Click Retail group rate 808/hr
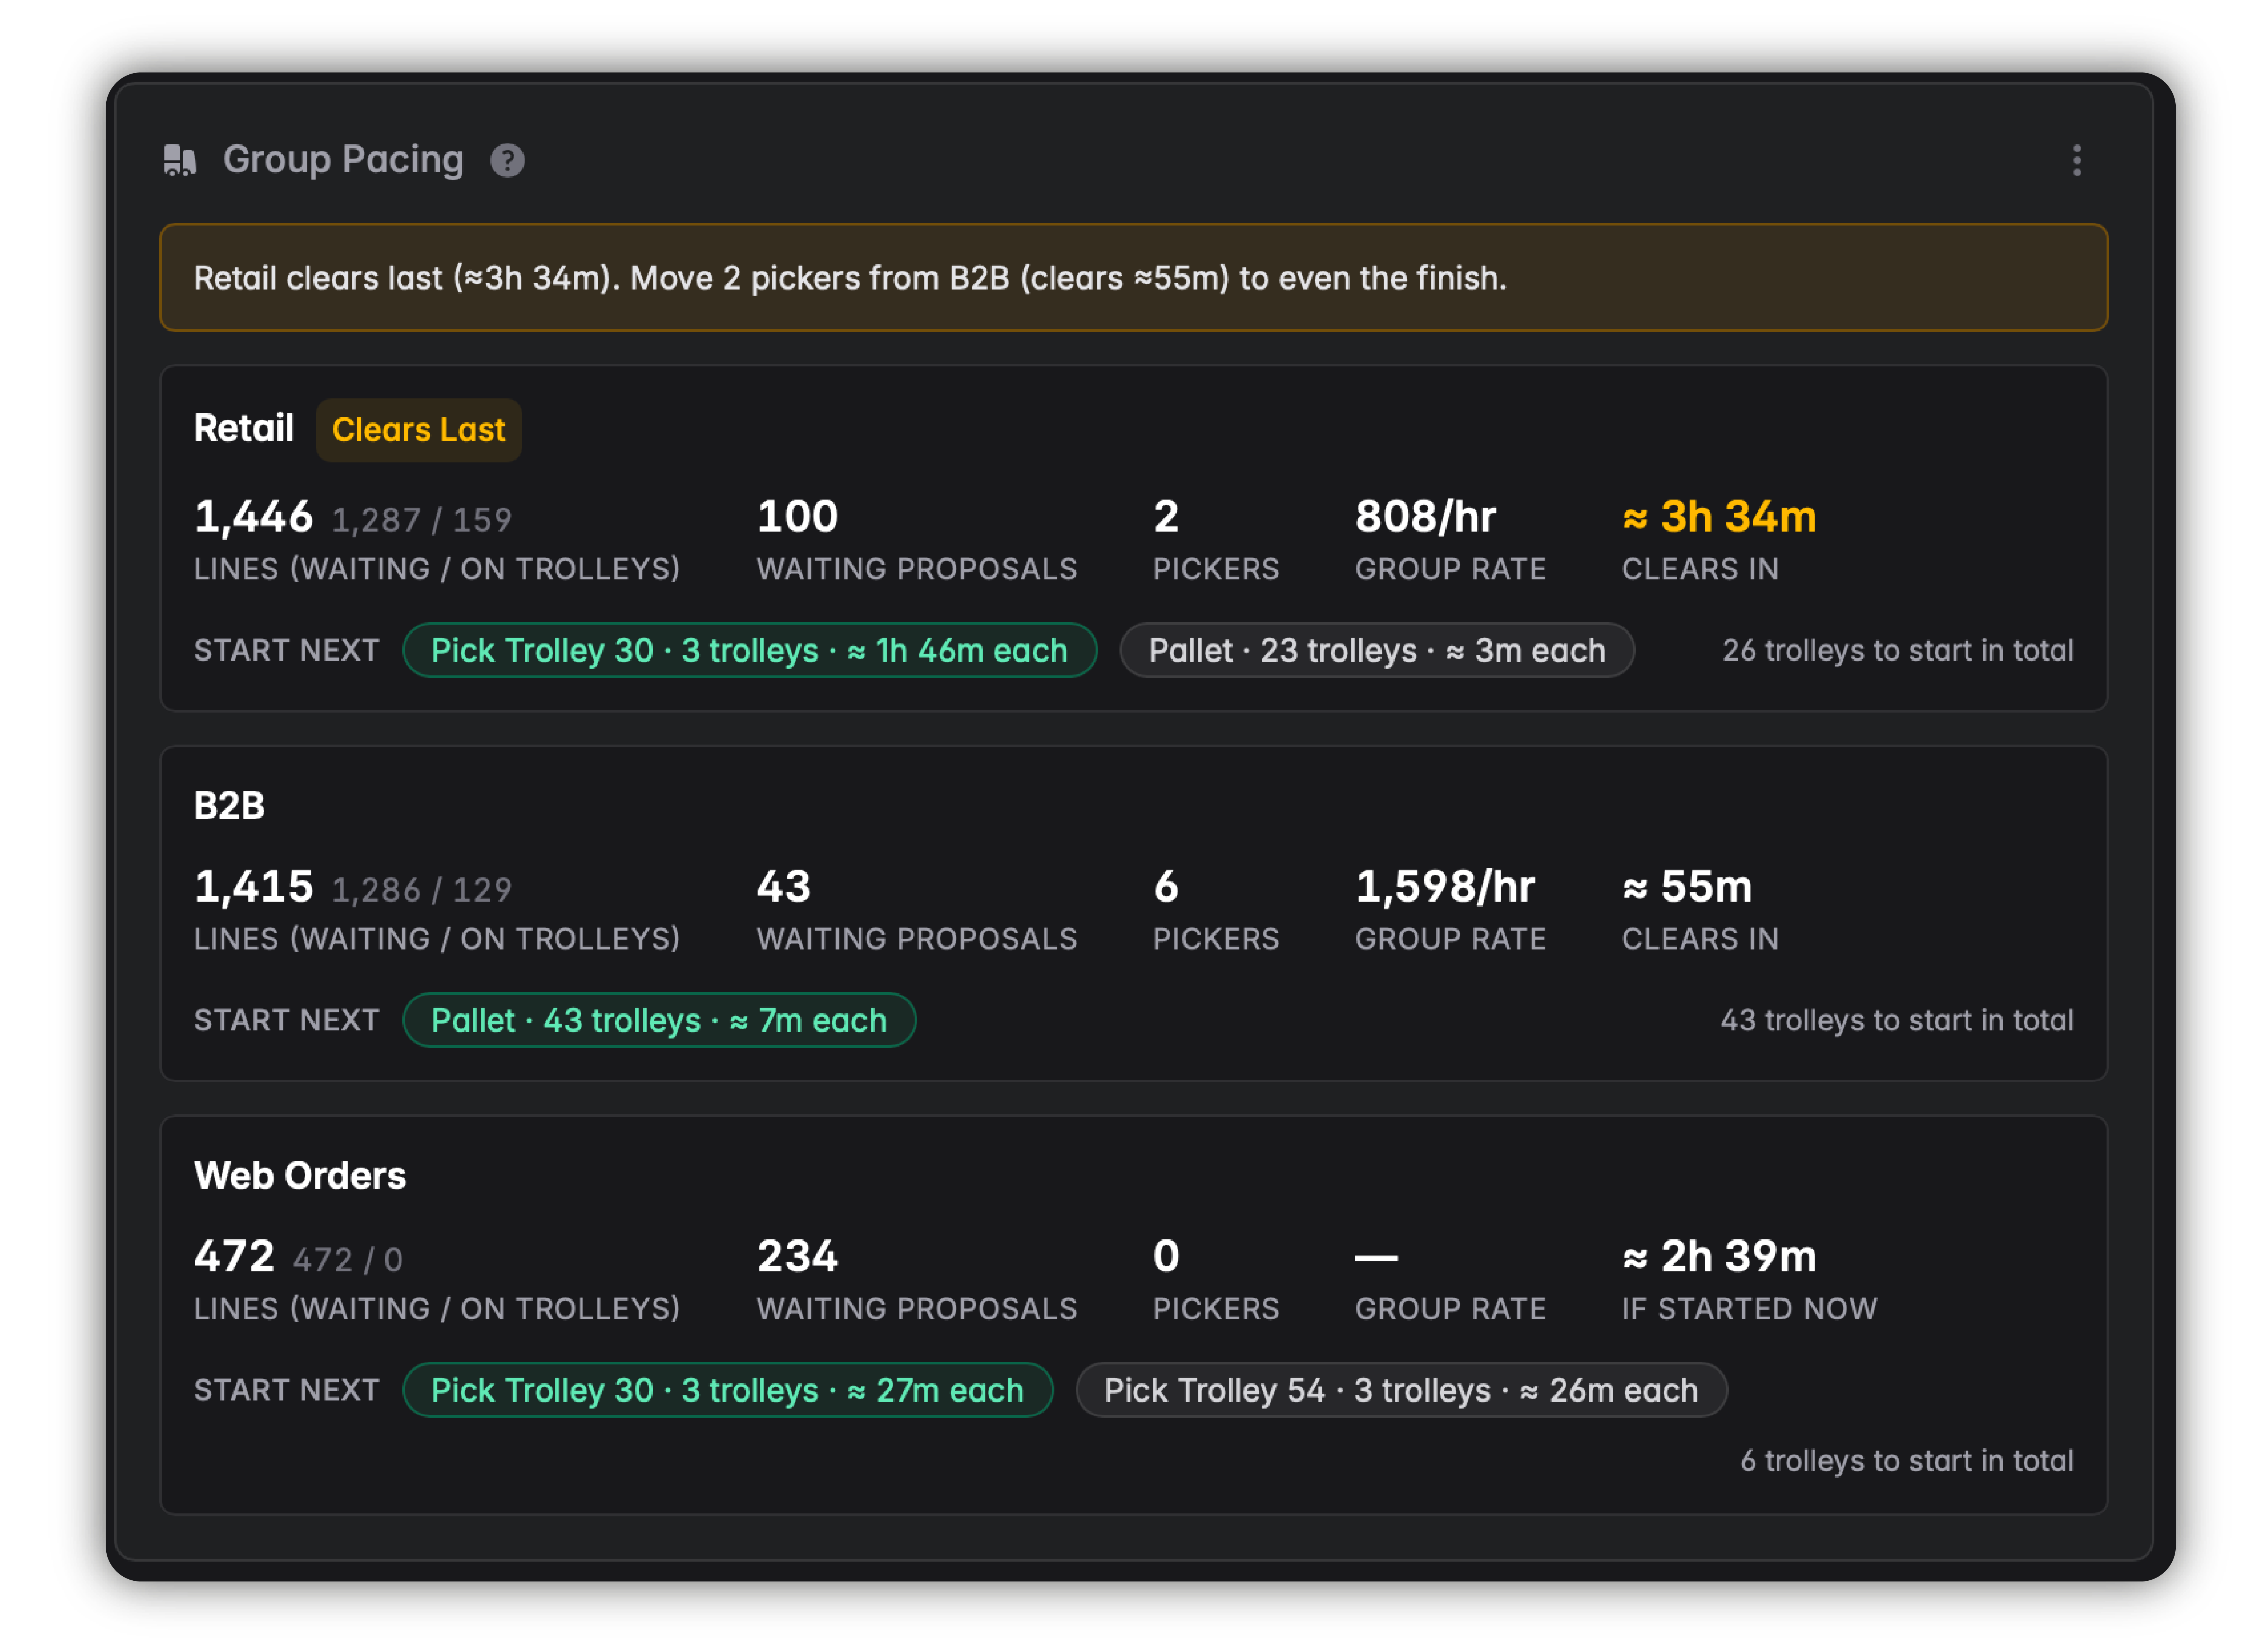The height and width of the screenshot is (1651, 2268). [x=1425, y=517]
